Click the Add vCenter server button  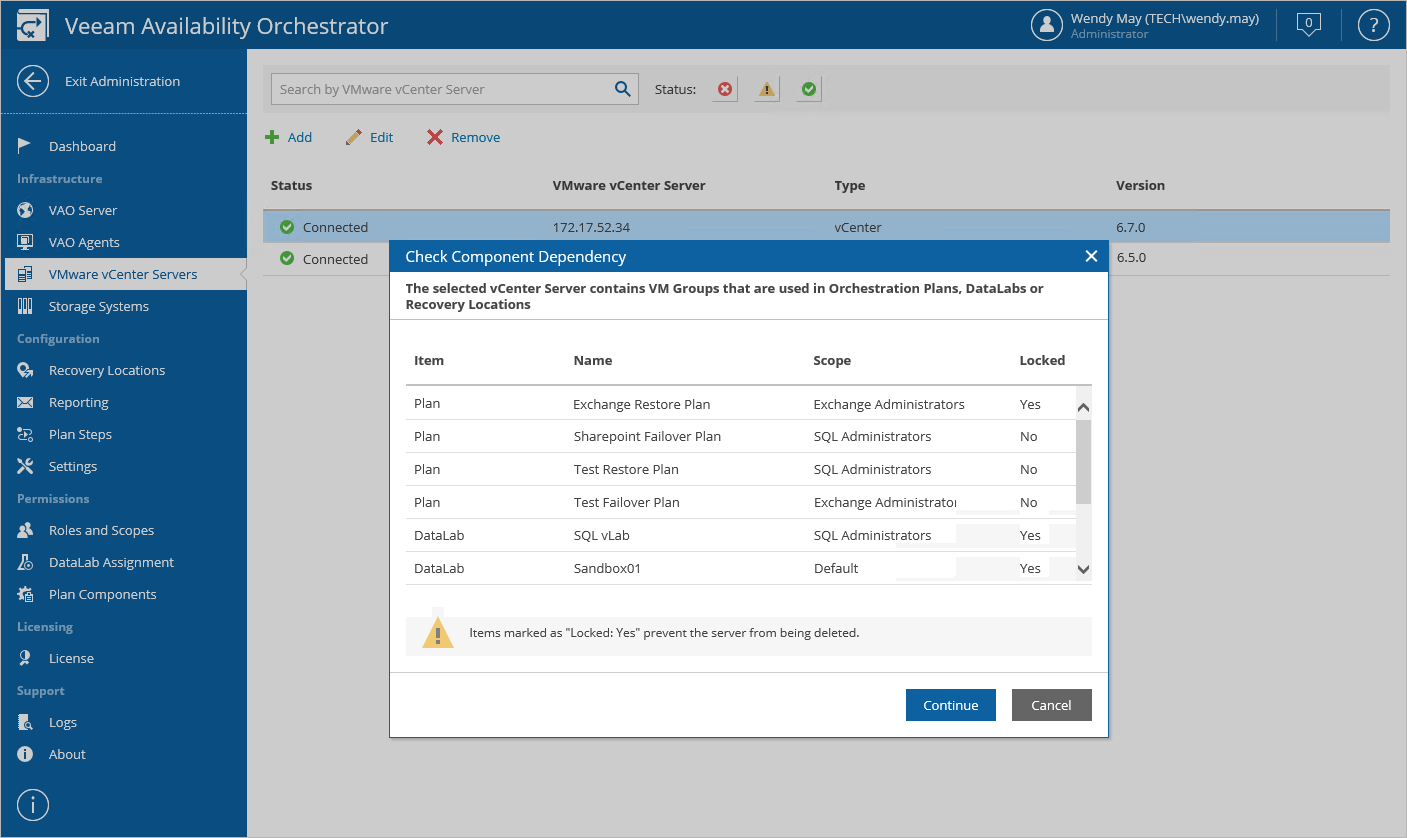click(x=289, y=137)
